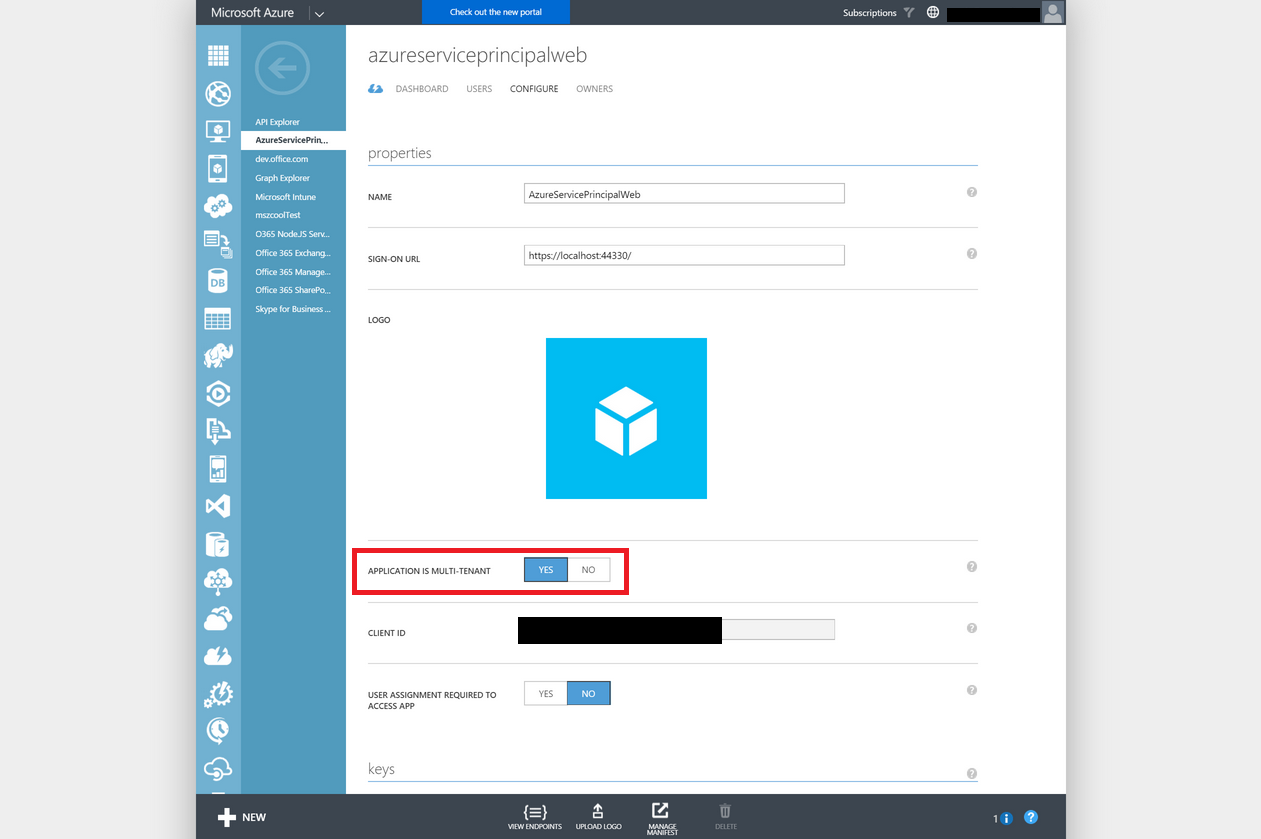Click the help icon next to Sign-On URL
Image resolution: width=1261 pixels, height=839 pixels.
pos(972,254)
